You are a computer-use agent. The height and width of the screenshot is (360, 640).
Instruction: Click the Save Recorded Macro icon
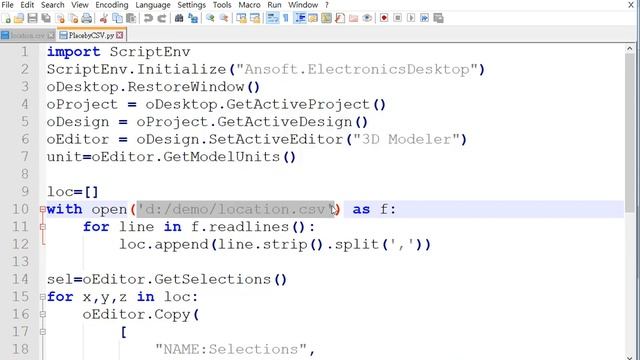click(438, 18)
